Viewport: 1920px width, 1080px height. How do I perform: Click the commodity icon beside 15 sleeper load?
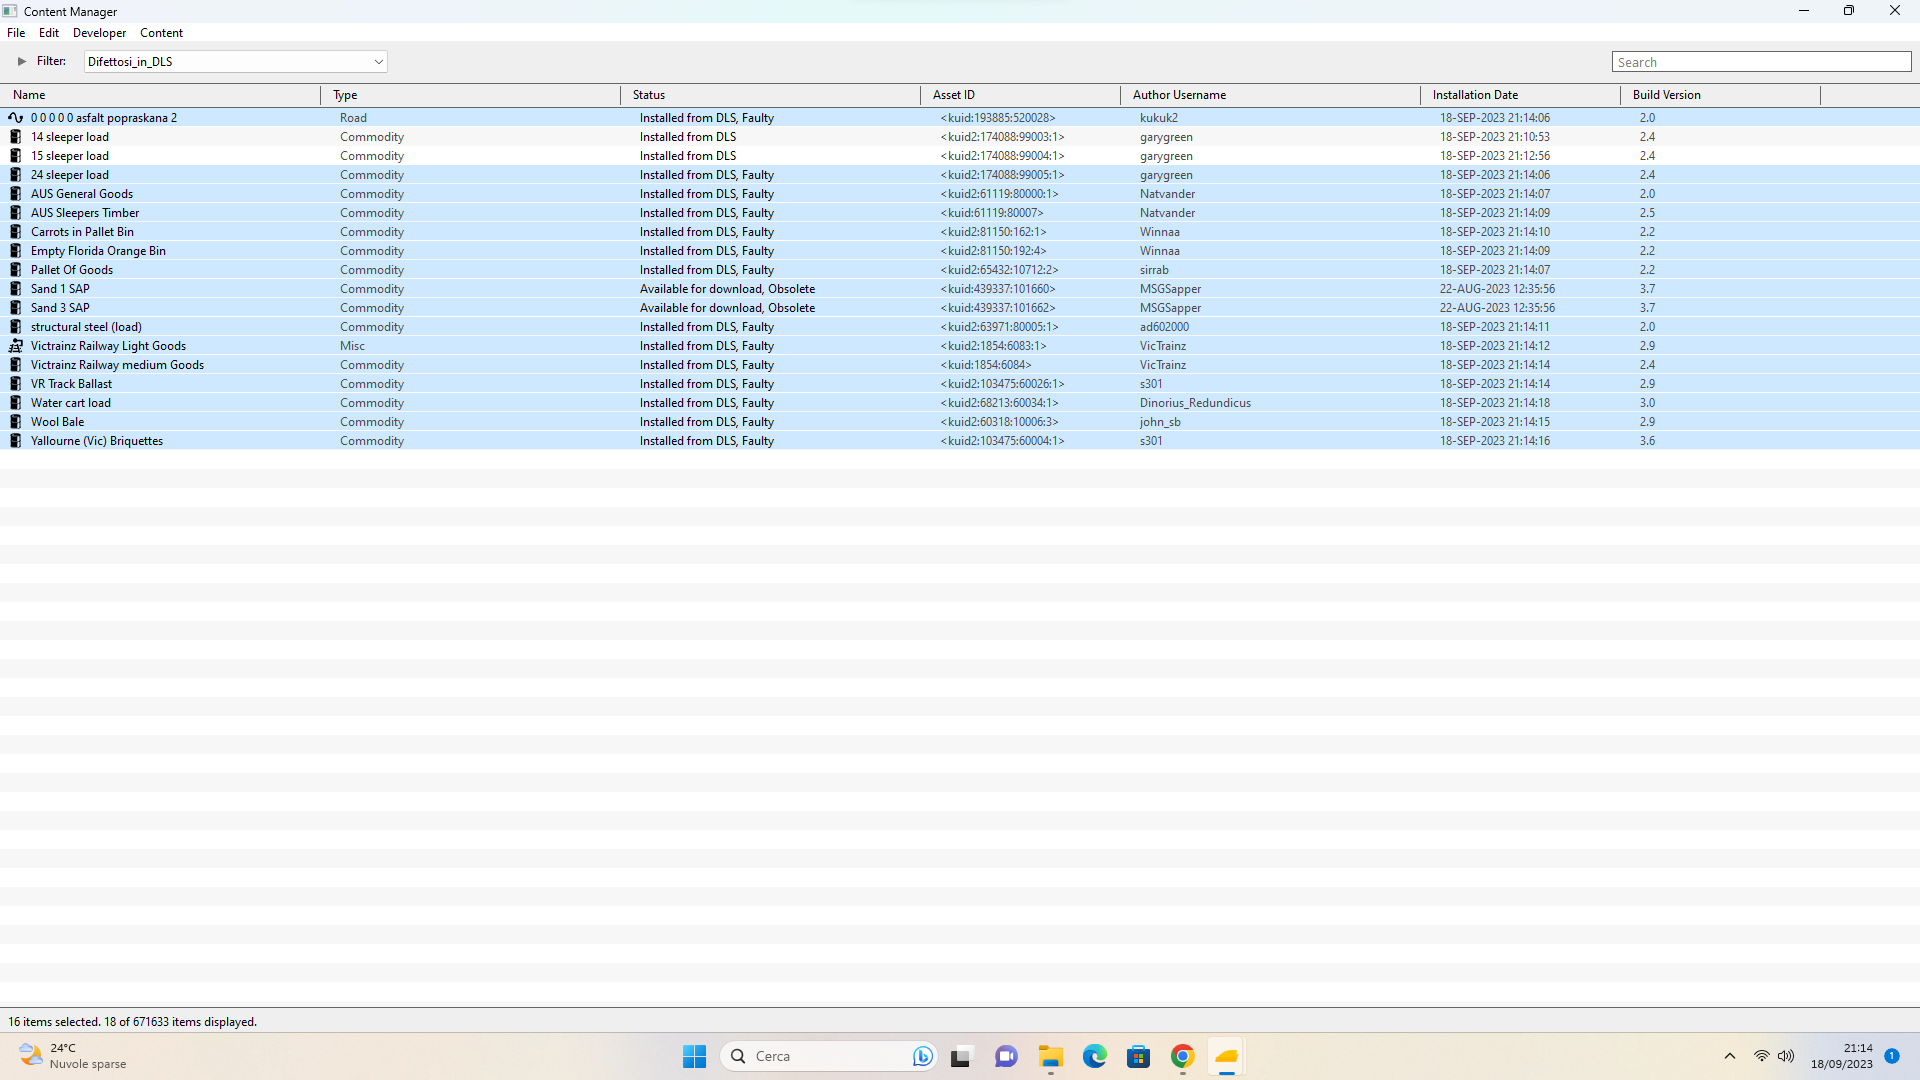tap(15, 156)
